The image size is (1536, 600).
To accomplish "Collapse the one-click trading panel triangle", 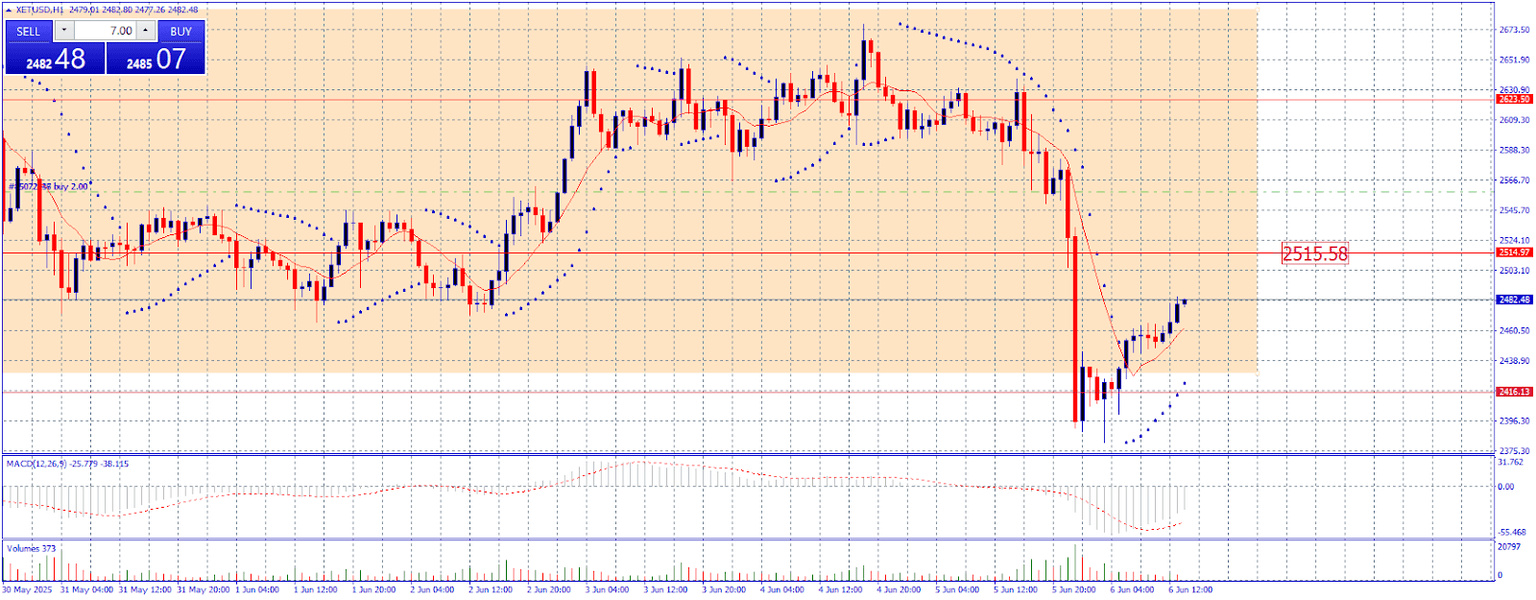I will (x=9, y=10).
